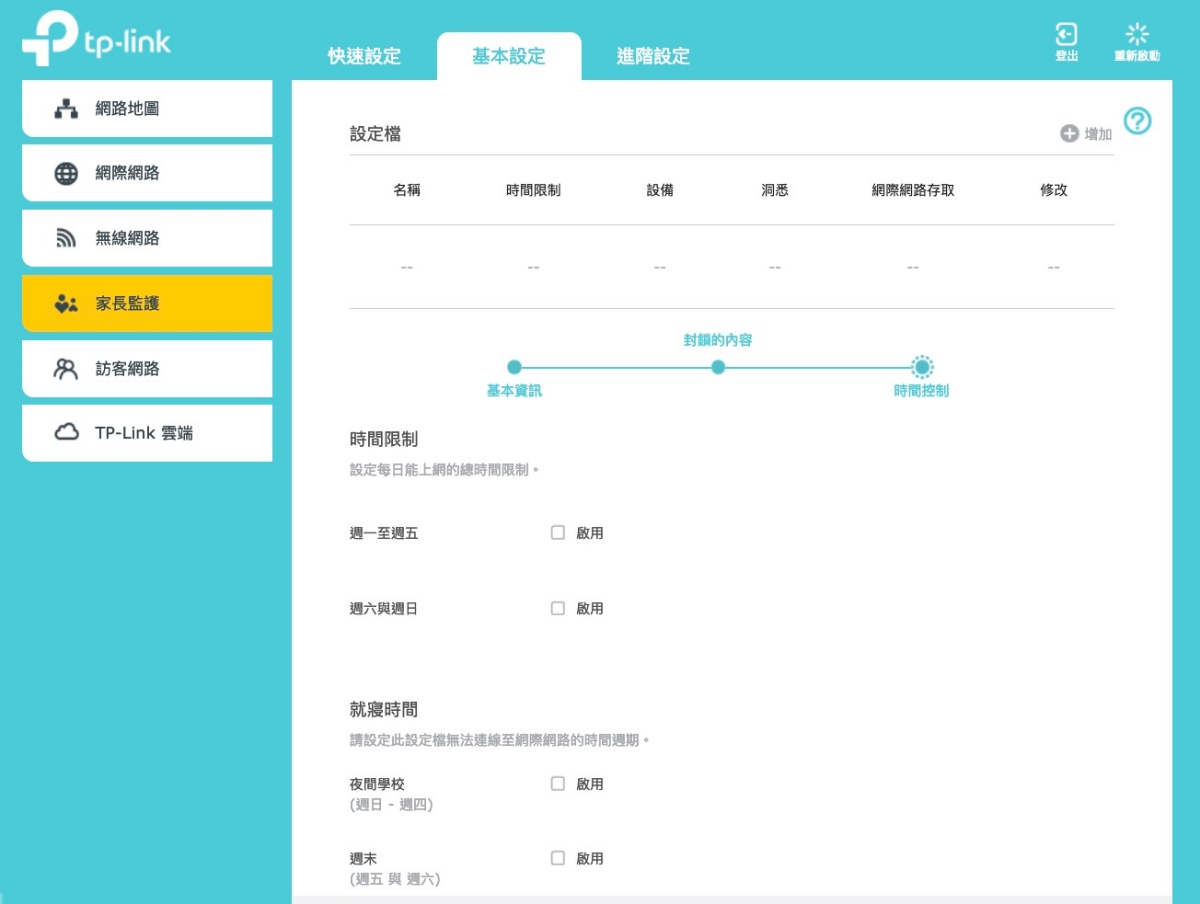Image resolution: width=1200 pixels, height=904 pixels.
Task: Open 網路地圖 network map icon
Action: tap(66, 109)
